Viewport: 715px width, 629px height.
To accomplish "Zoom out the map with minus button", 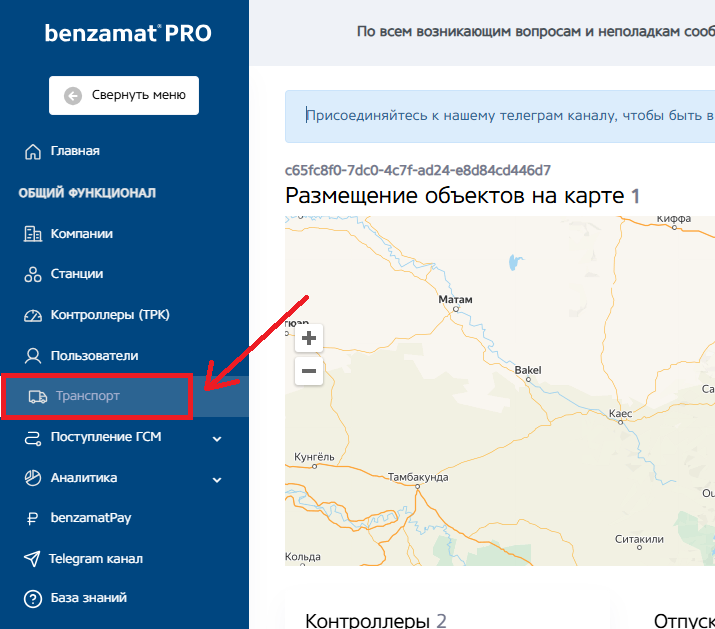I will coord(309,371).
